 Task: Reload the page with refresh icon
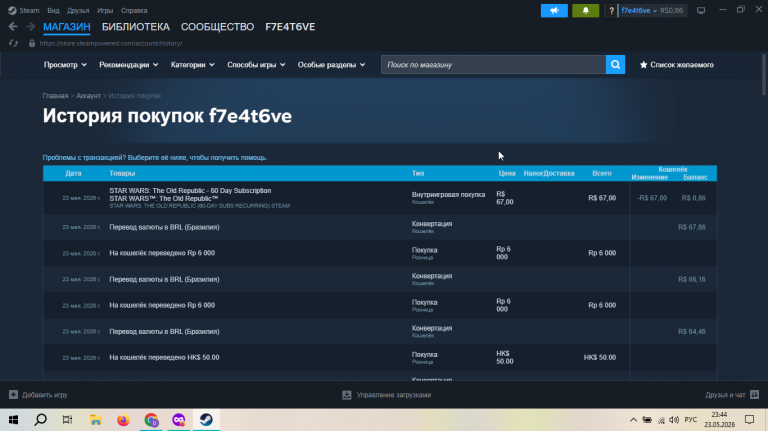coord(13,43)
